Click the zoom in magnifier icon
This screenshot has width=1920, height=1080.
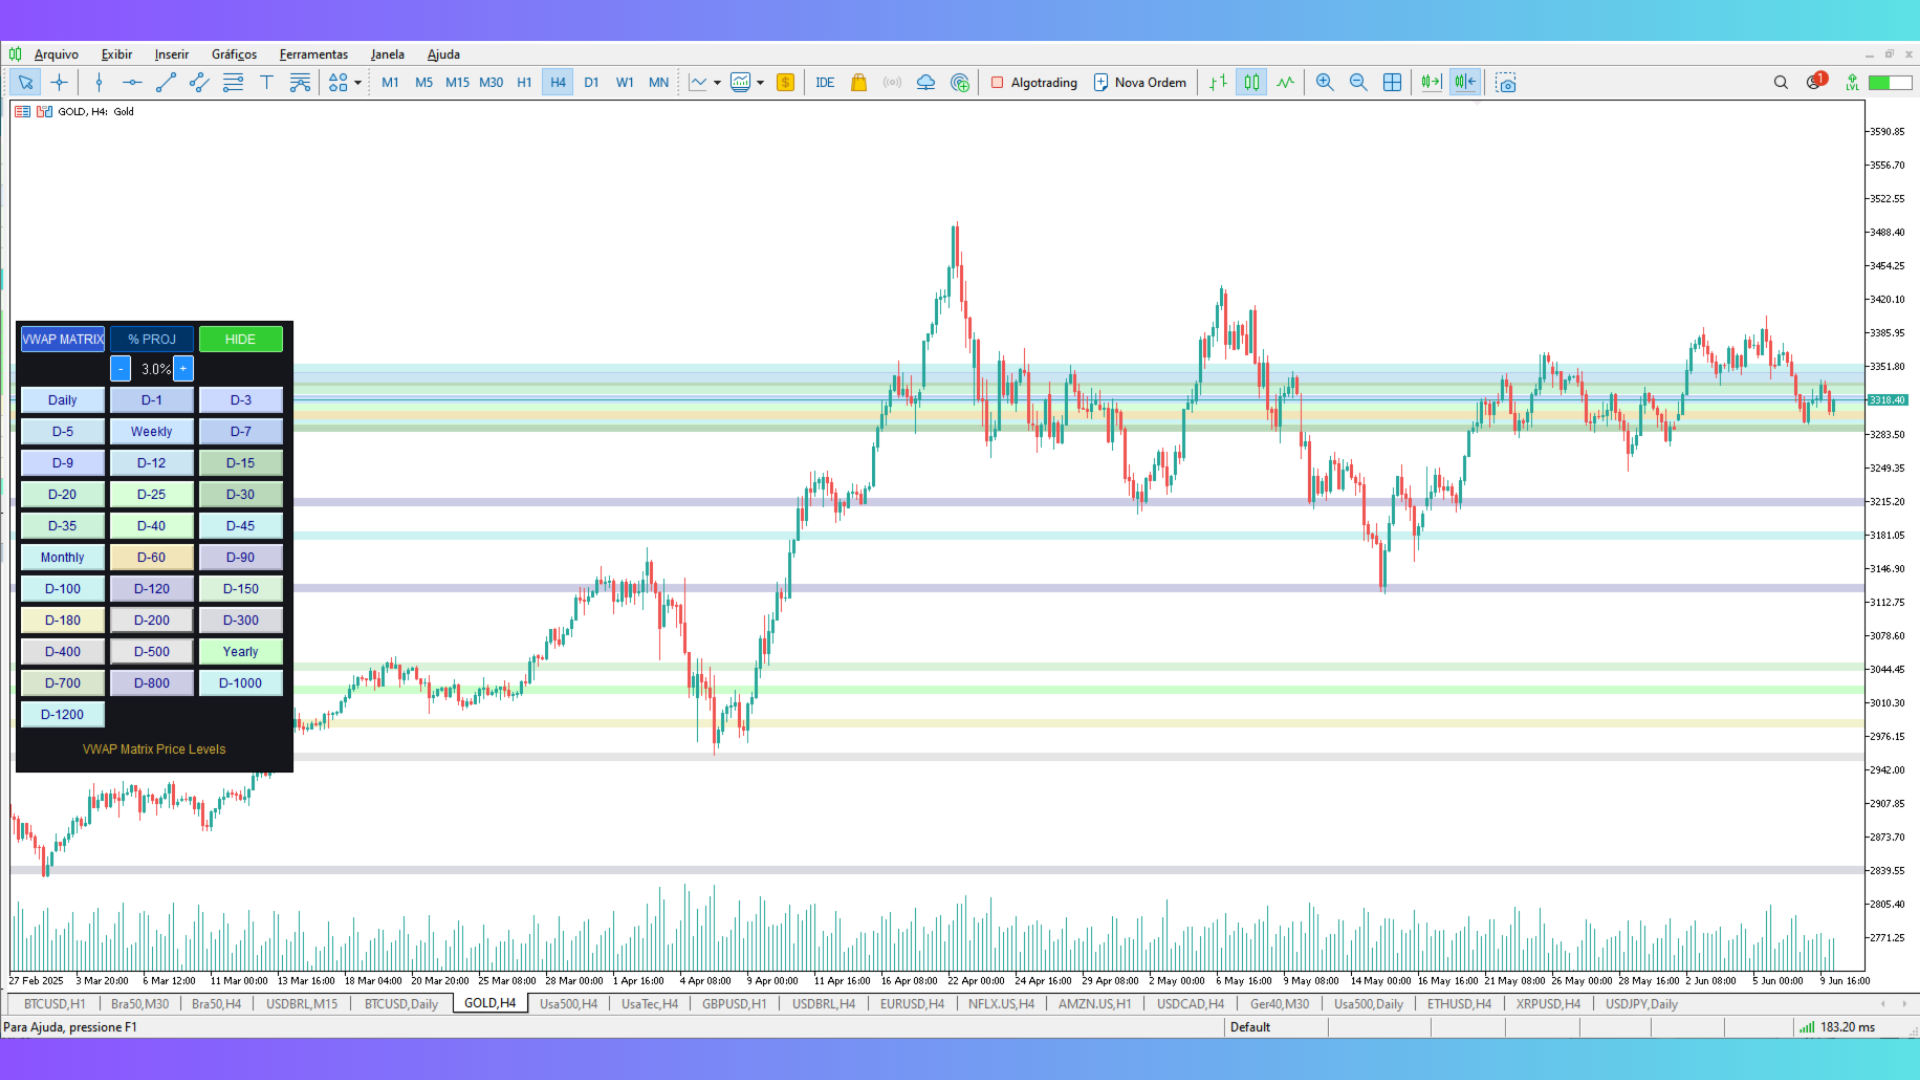click(1325, 83)
